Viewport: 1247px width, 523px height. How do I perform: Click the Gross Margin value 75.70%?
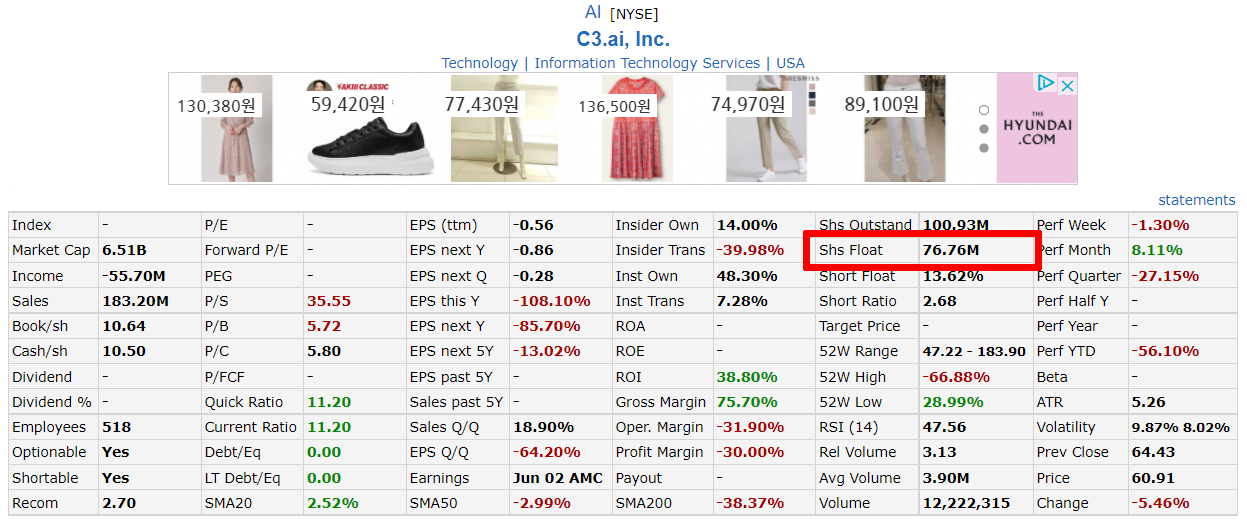tap(747, 402)
